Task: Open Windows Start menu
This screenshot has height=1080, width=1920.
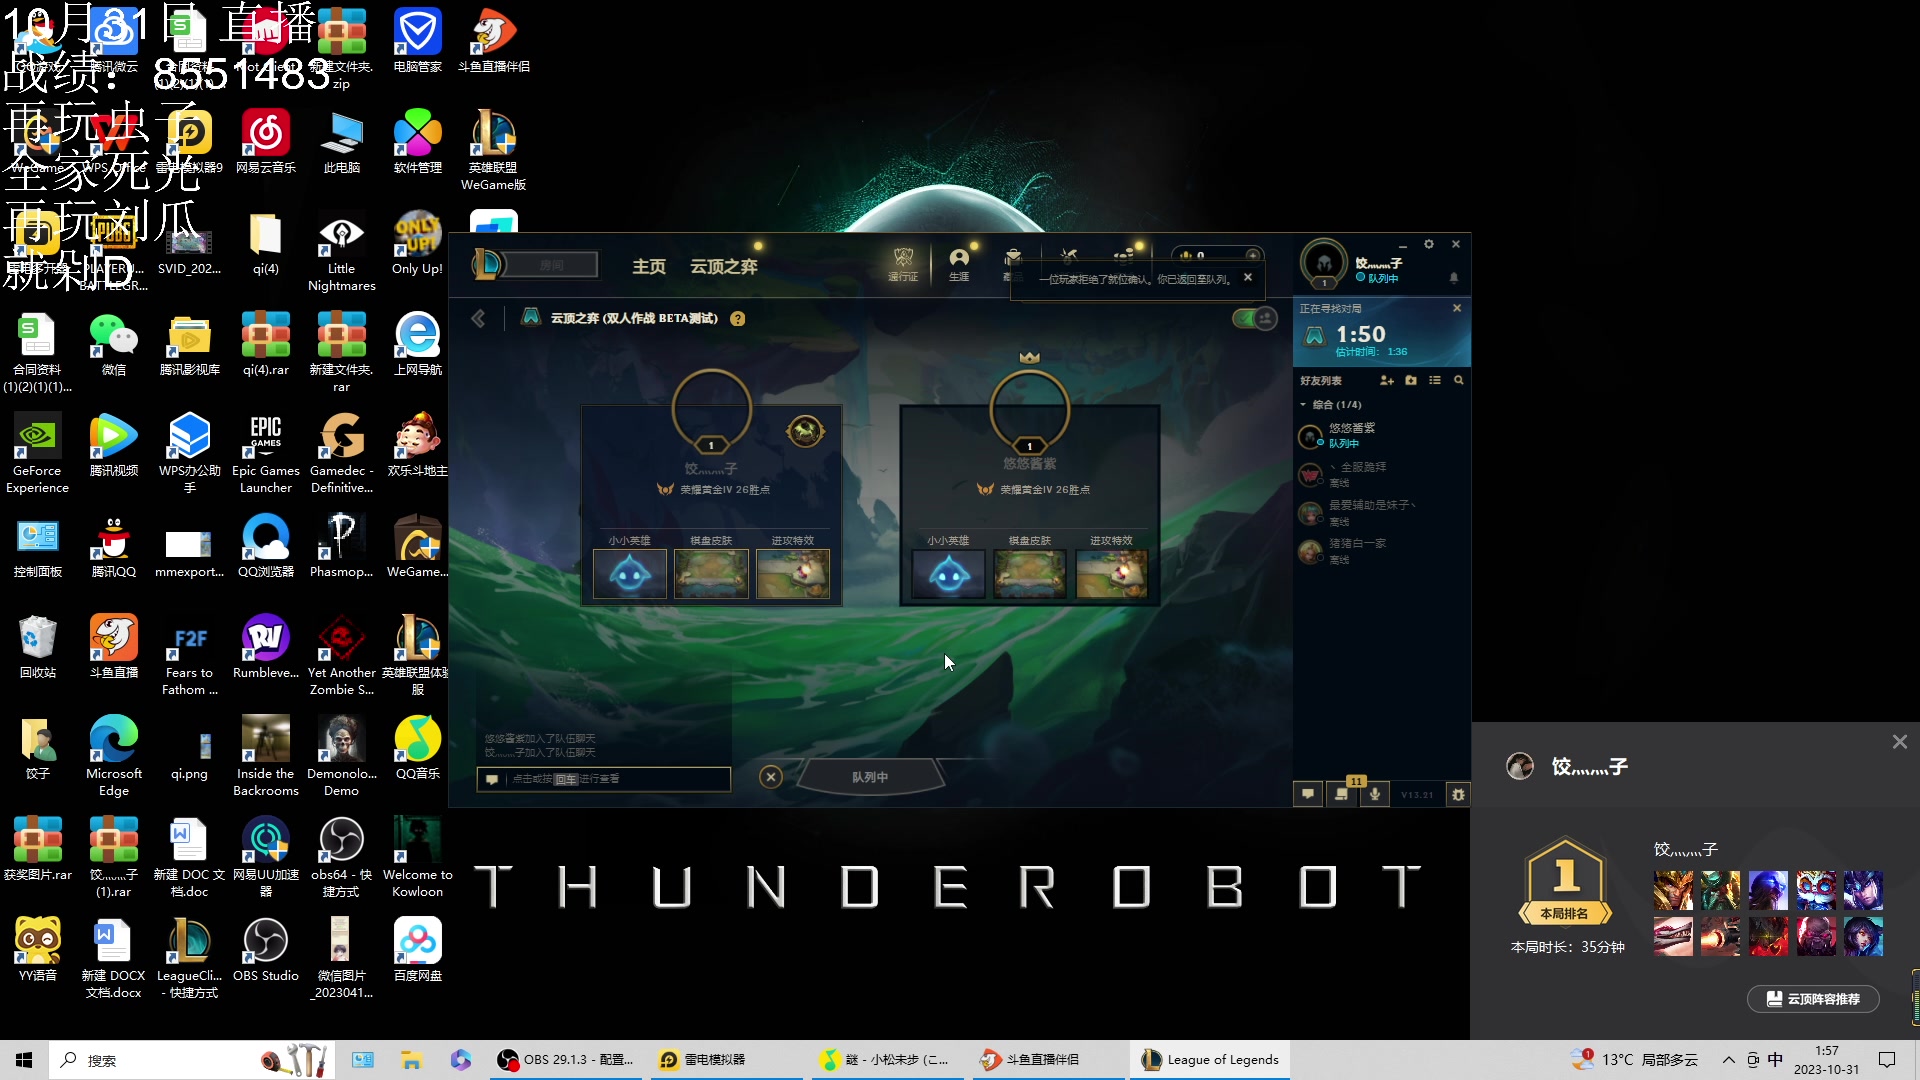Action: pos(24,1060)
